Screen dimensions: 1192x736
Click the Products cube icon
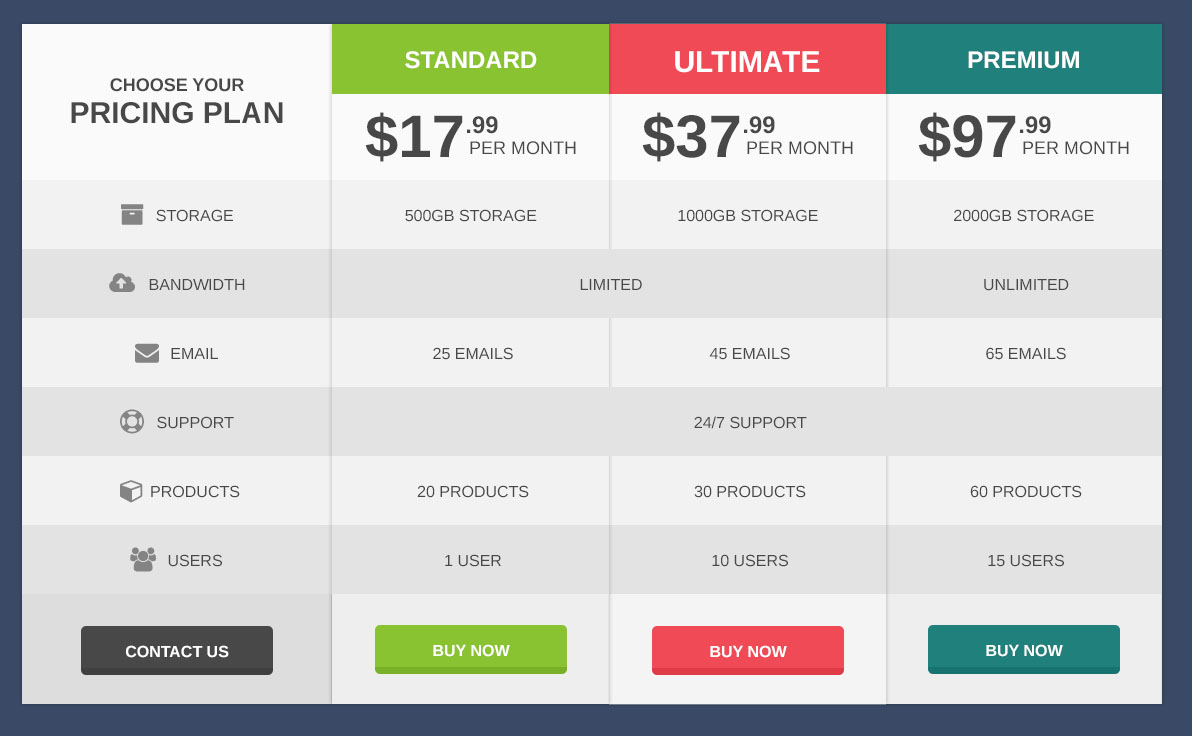(x=131, y=491)
